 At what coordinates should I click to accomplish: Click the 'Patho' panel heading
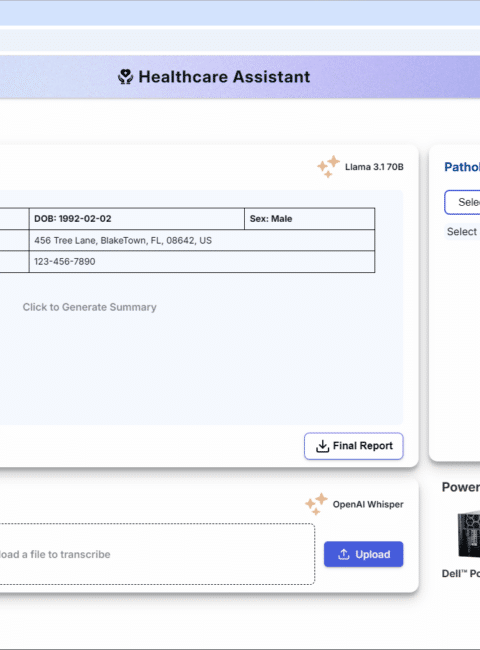[462, 167]
